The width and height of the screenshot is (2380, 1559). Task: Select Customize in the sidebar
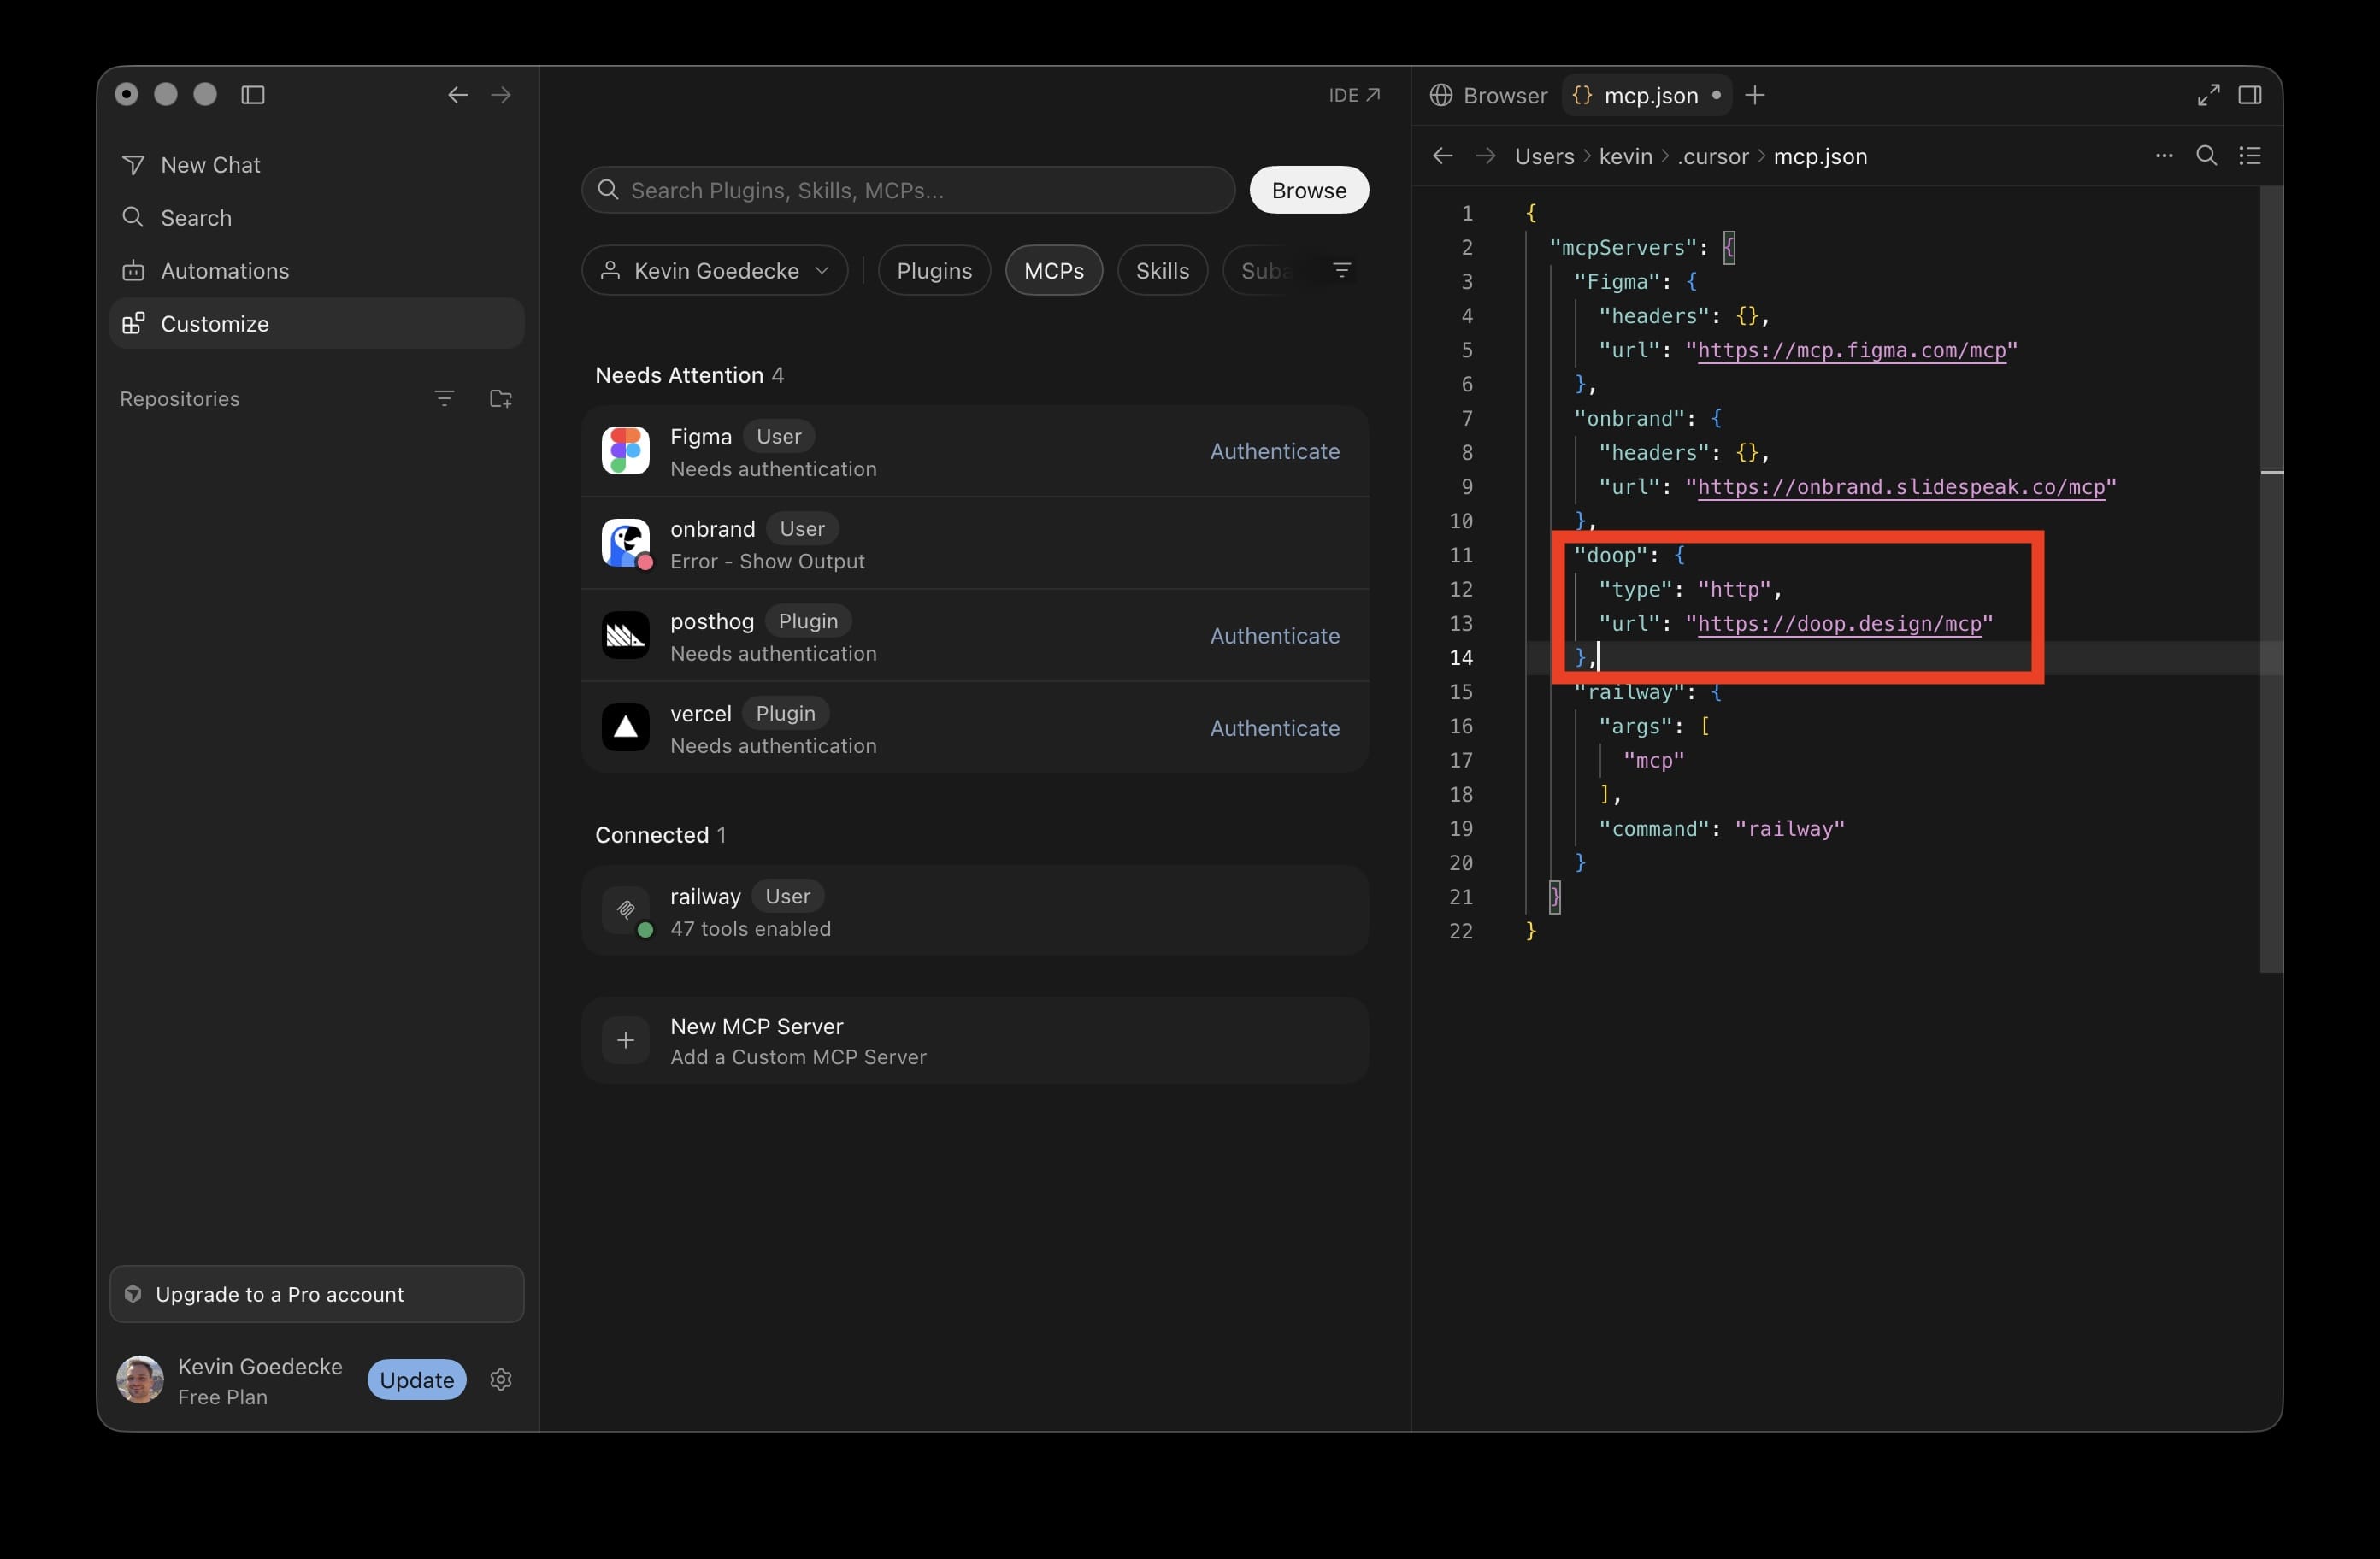316,324
